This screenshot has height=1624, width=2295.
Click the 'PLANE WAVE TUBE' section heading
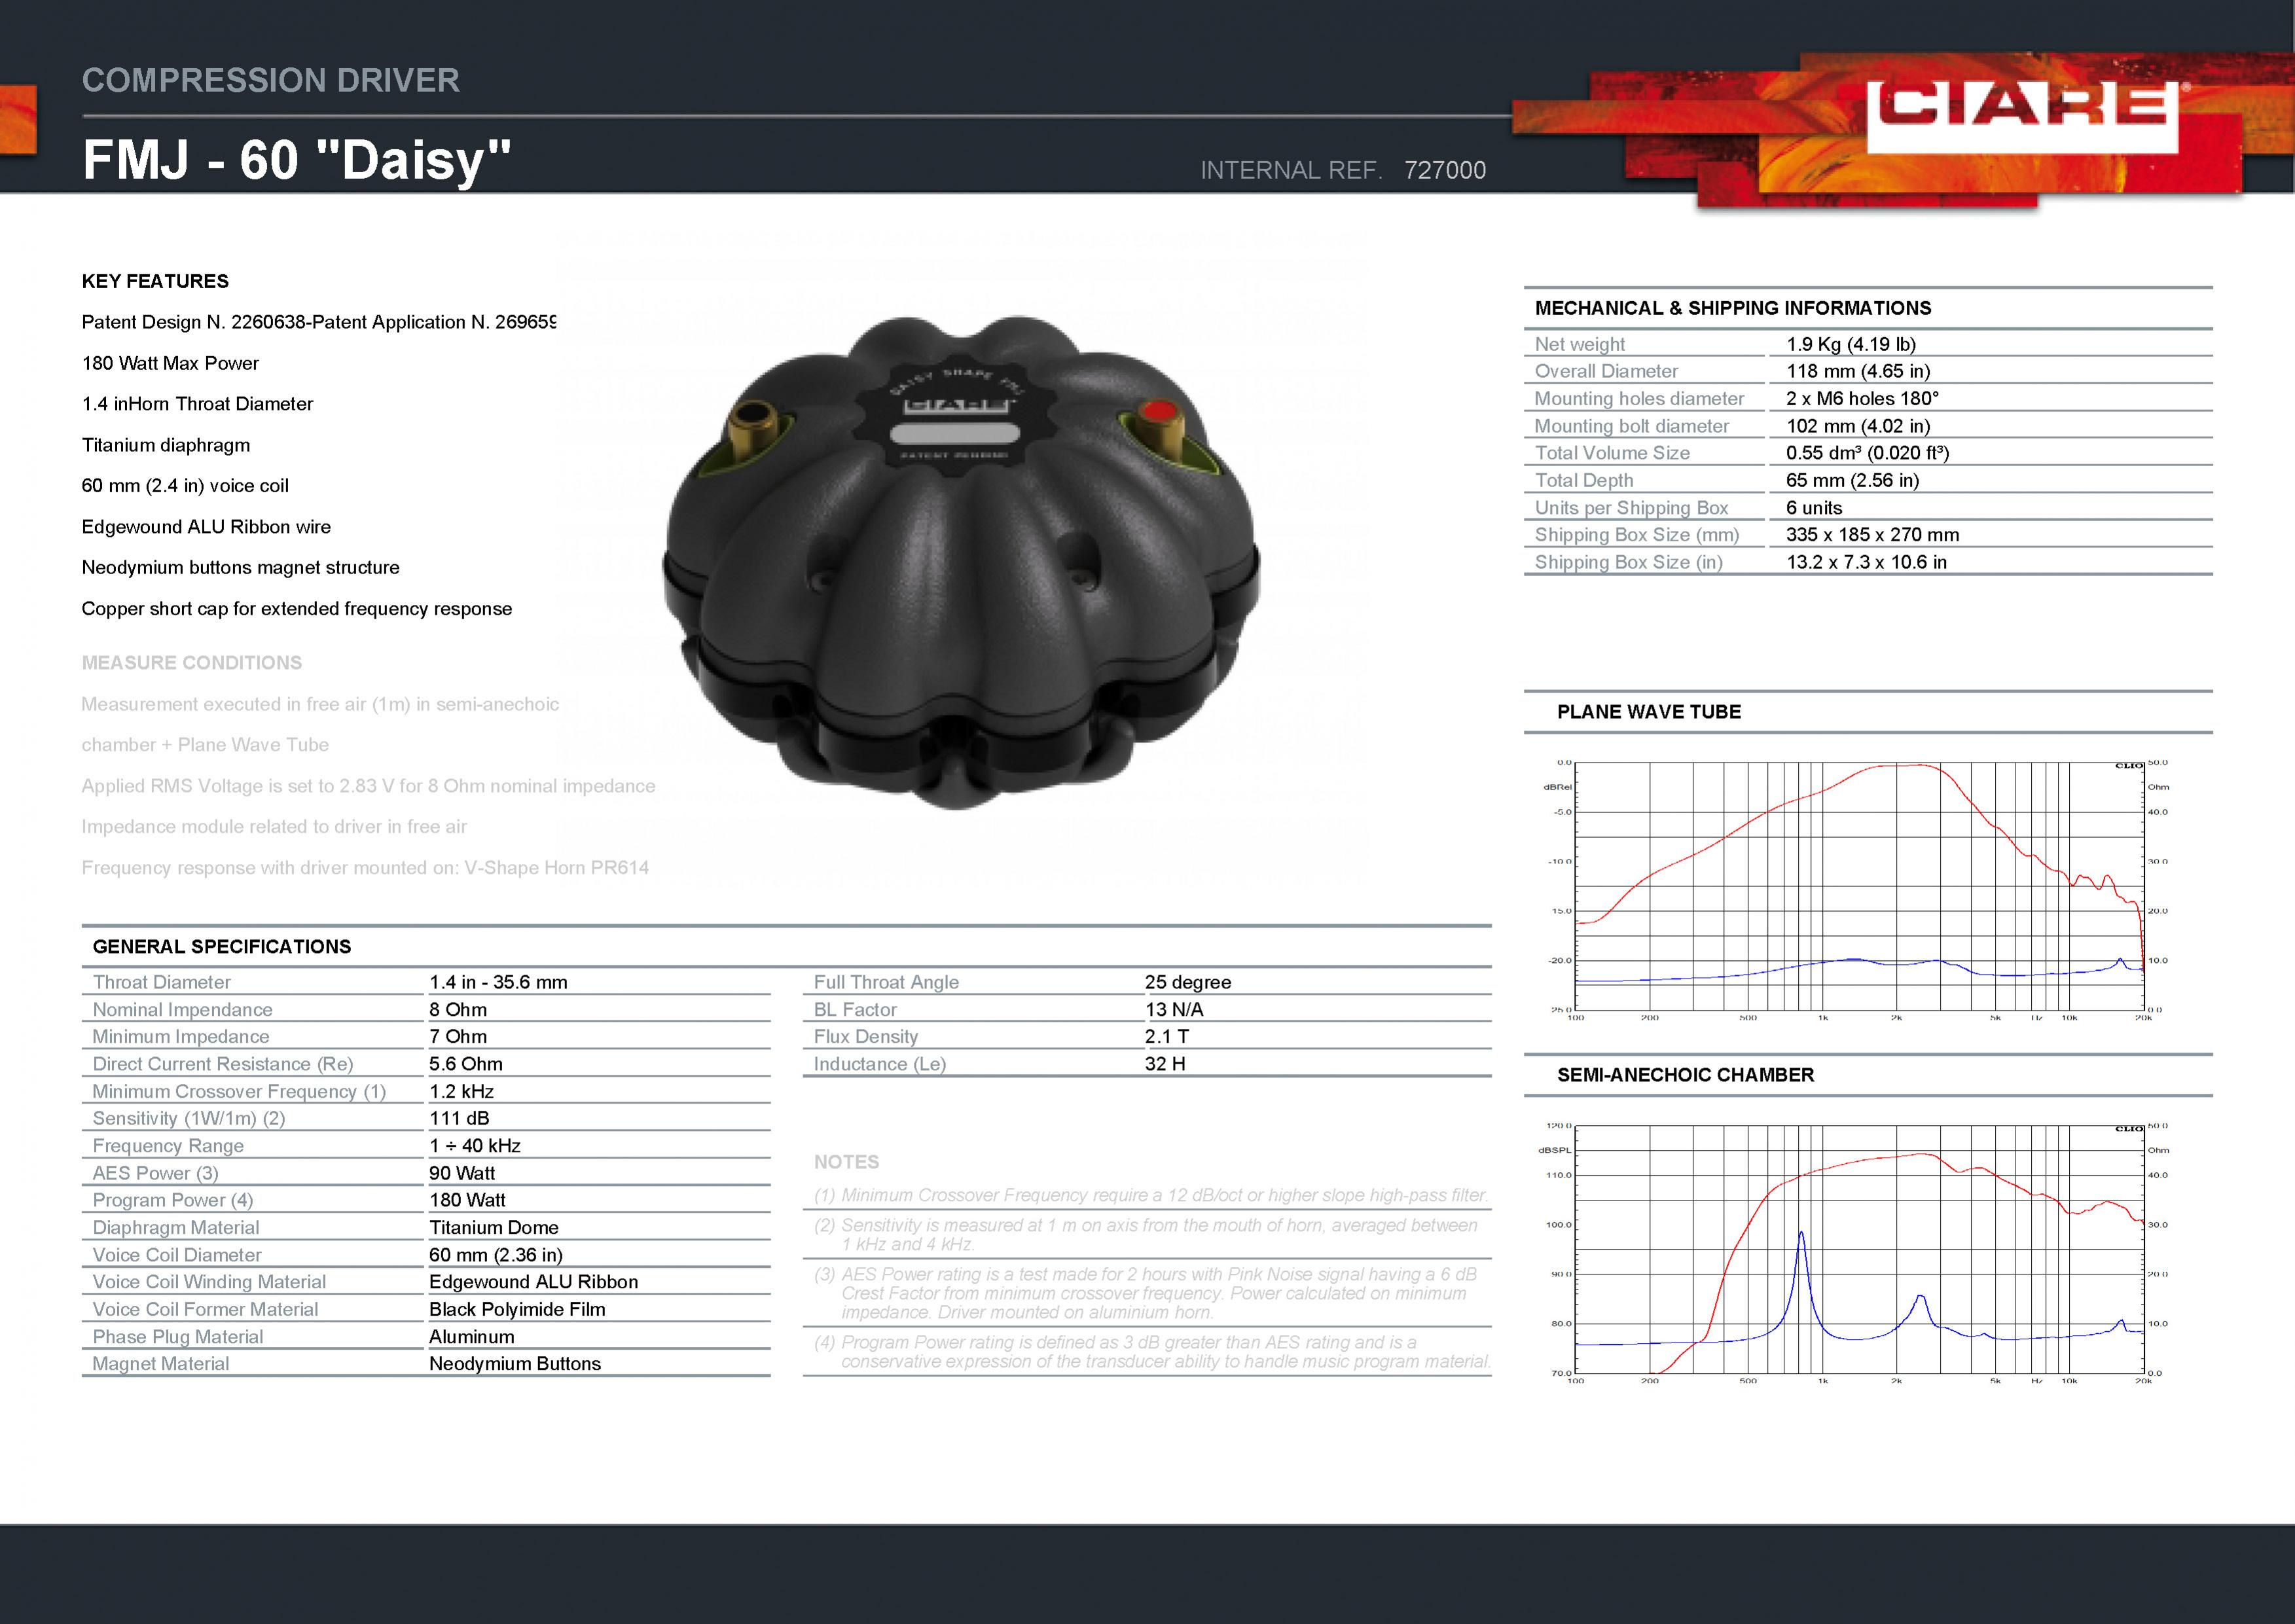coord(1648,712)
